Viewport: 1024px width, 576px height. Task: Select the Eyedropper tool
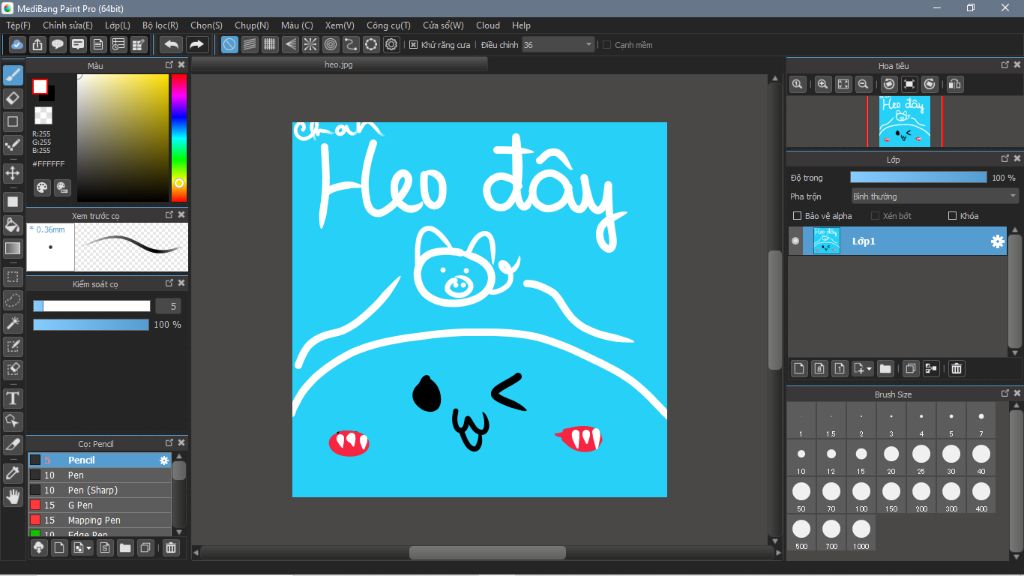[12, 473]
